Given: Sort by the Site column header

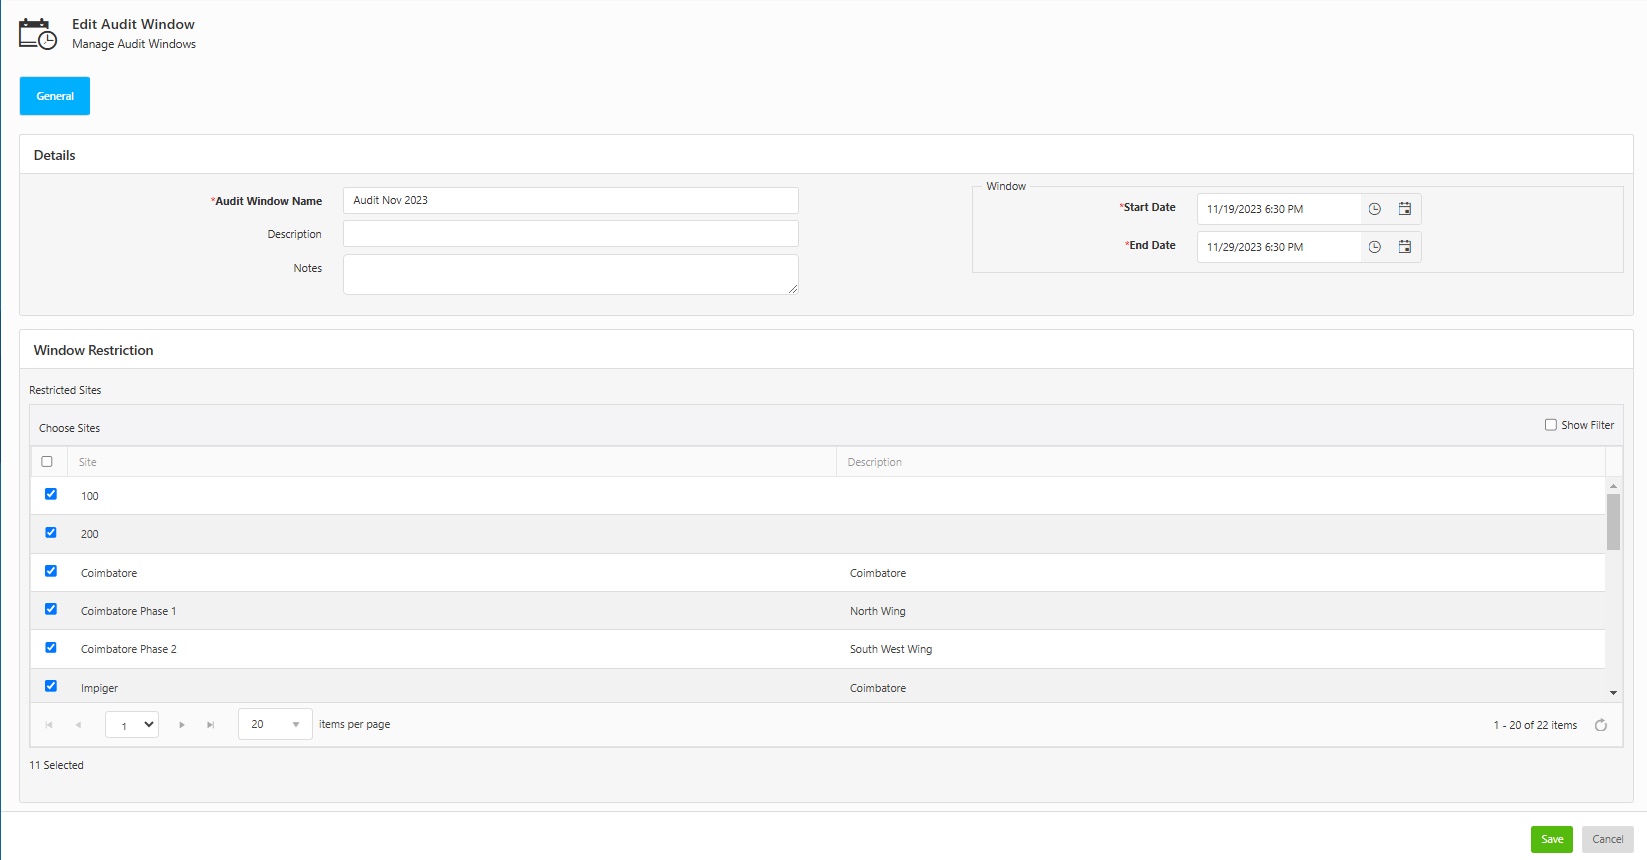Looking at the screenshot, I should coord(88,462).
